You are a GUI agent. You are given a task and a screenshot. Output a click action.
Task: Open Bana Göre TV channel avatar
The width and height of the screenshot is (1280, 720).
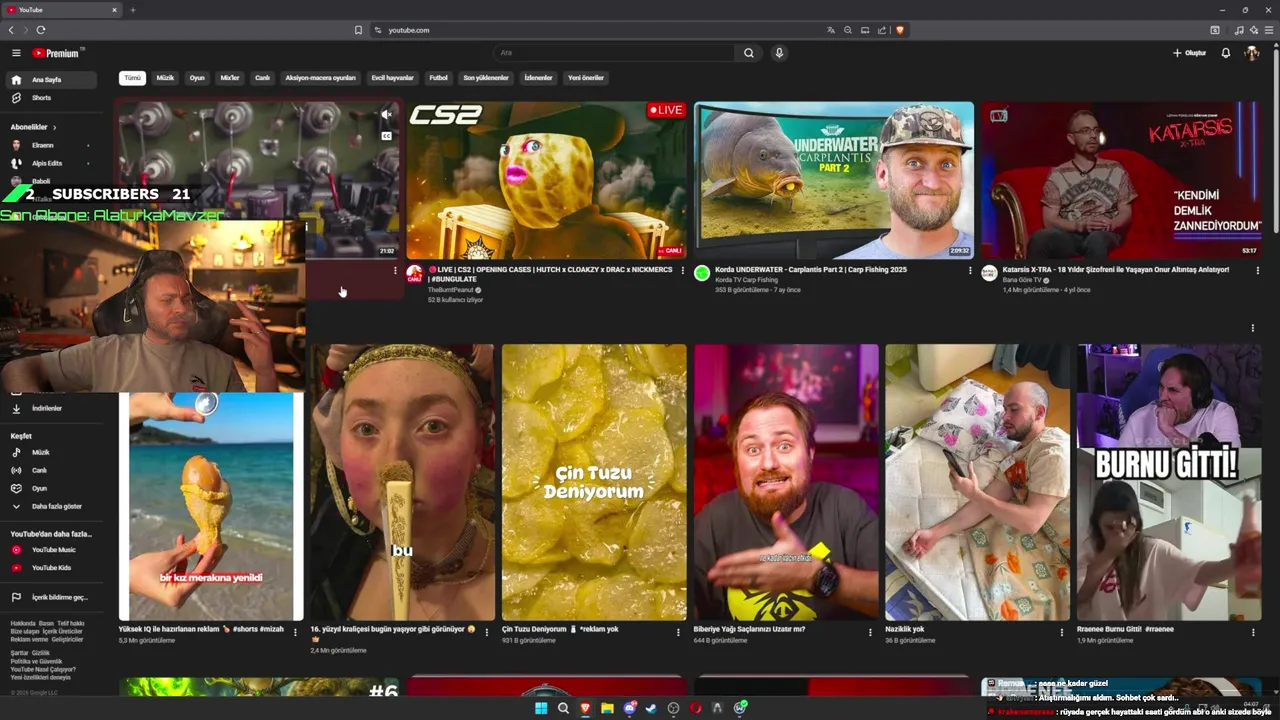click(989, 273)
